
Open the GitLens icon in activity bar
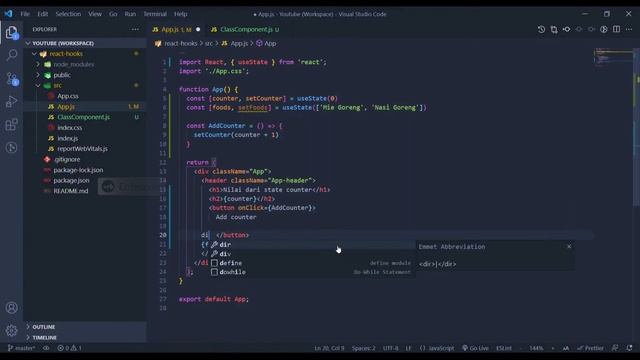tap(11, 147)
